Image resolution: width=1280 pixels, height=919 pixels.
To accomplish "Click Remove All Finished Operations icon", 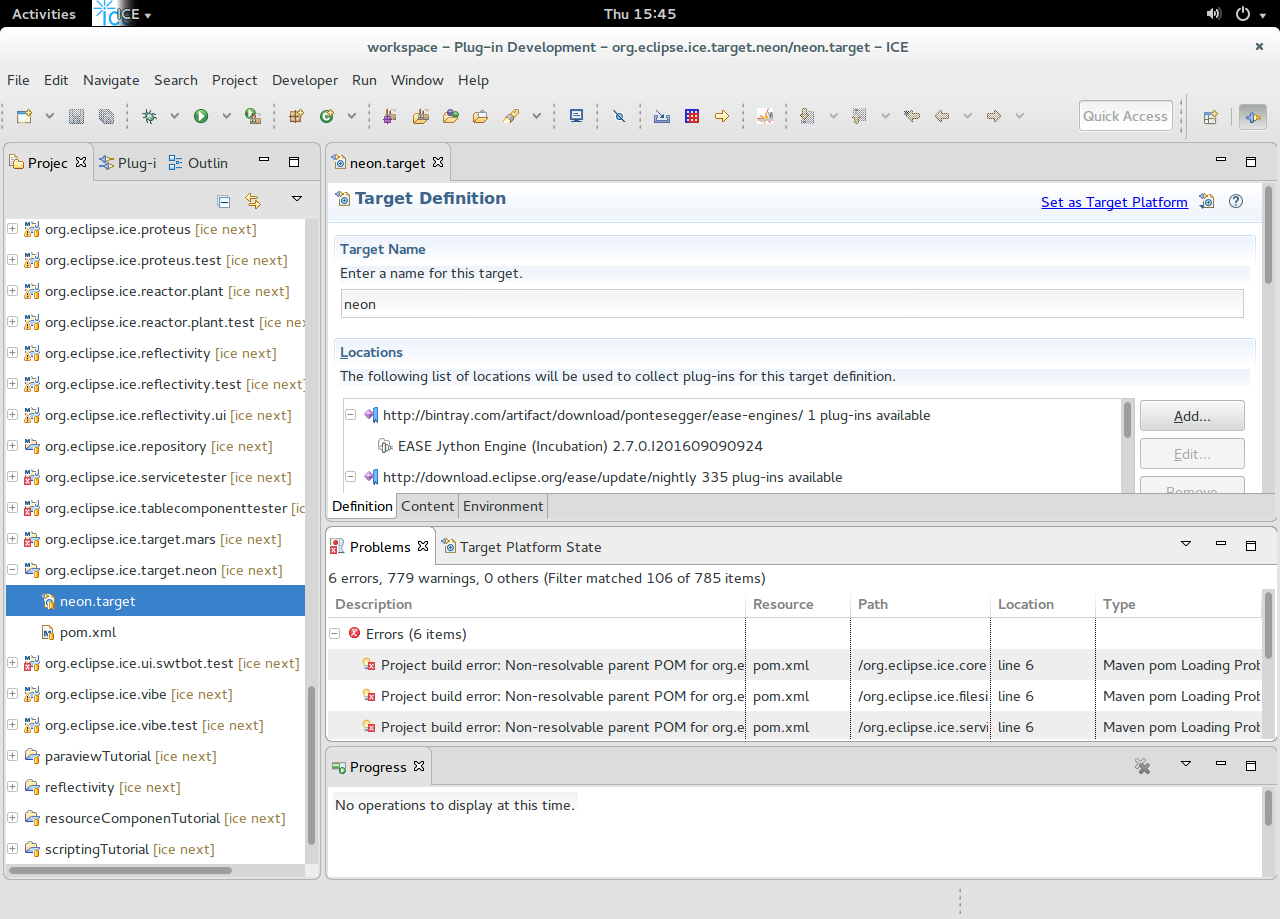I will tap(1143, 766).
